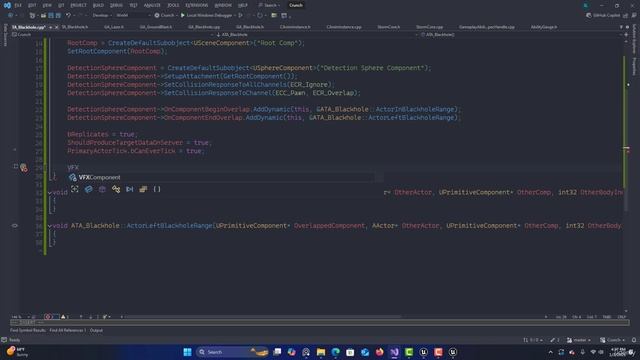Viewport: 640px width, 360px height.
Task: Open the ATA_Blackhole class navigation dropdown
Action: tap(316, 35)
